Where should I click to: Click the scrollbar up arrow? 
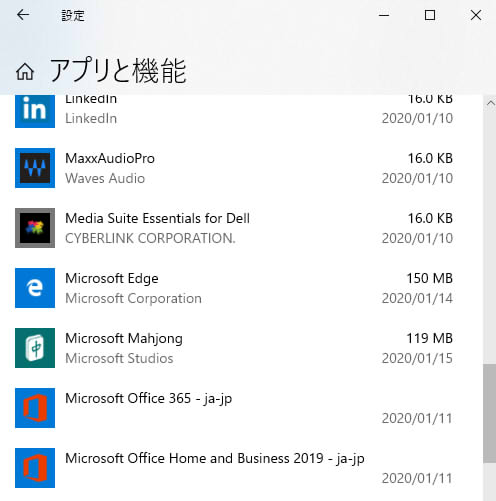(490, 103)
